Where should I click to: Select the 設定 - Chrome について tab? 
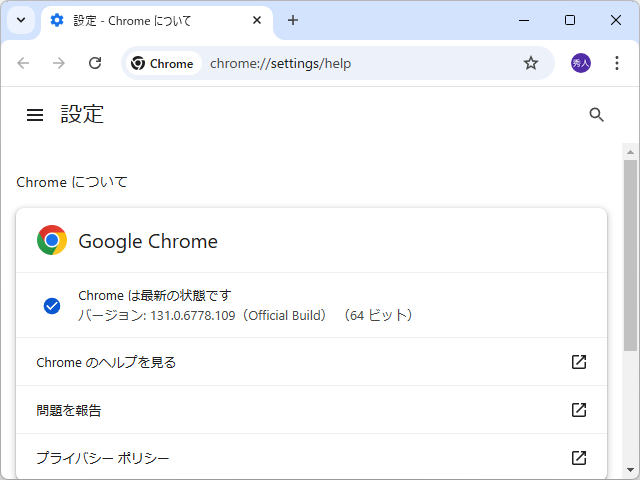157,20
